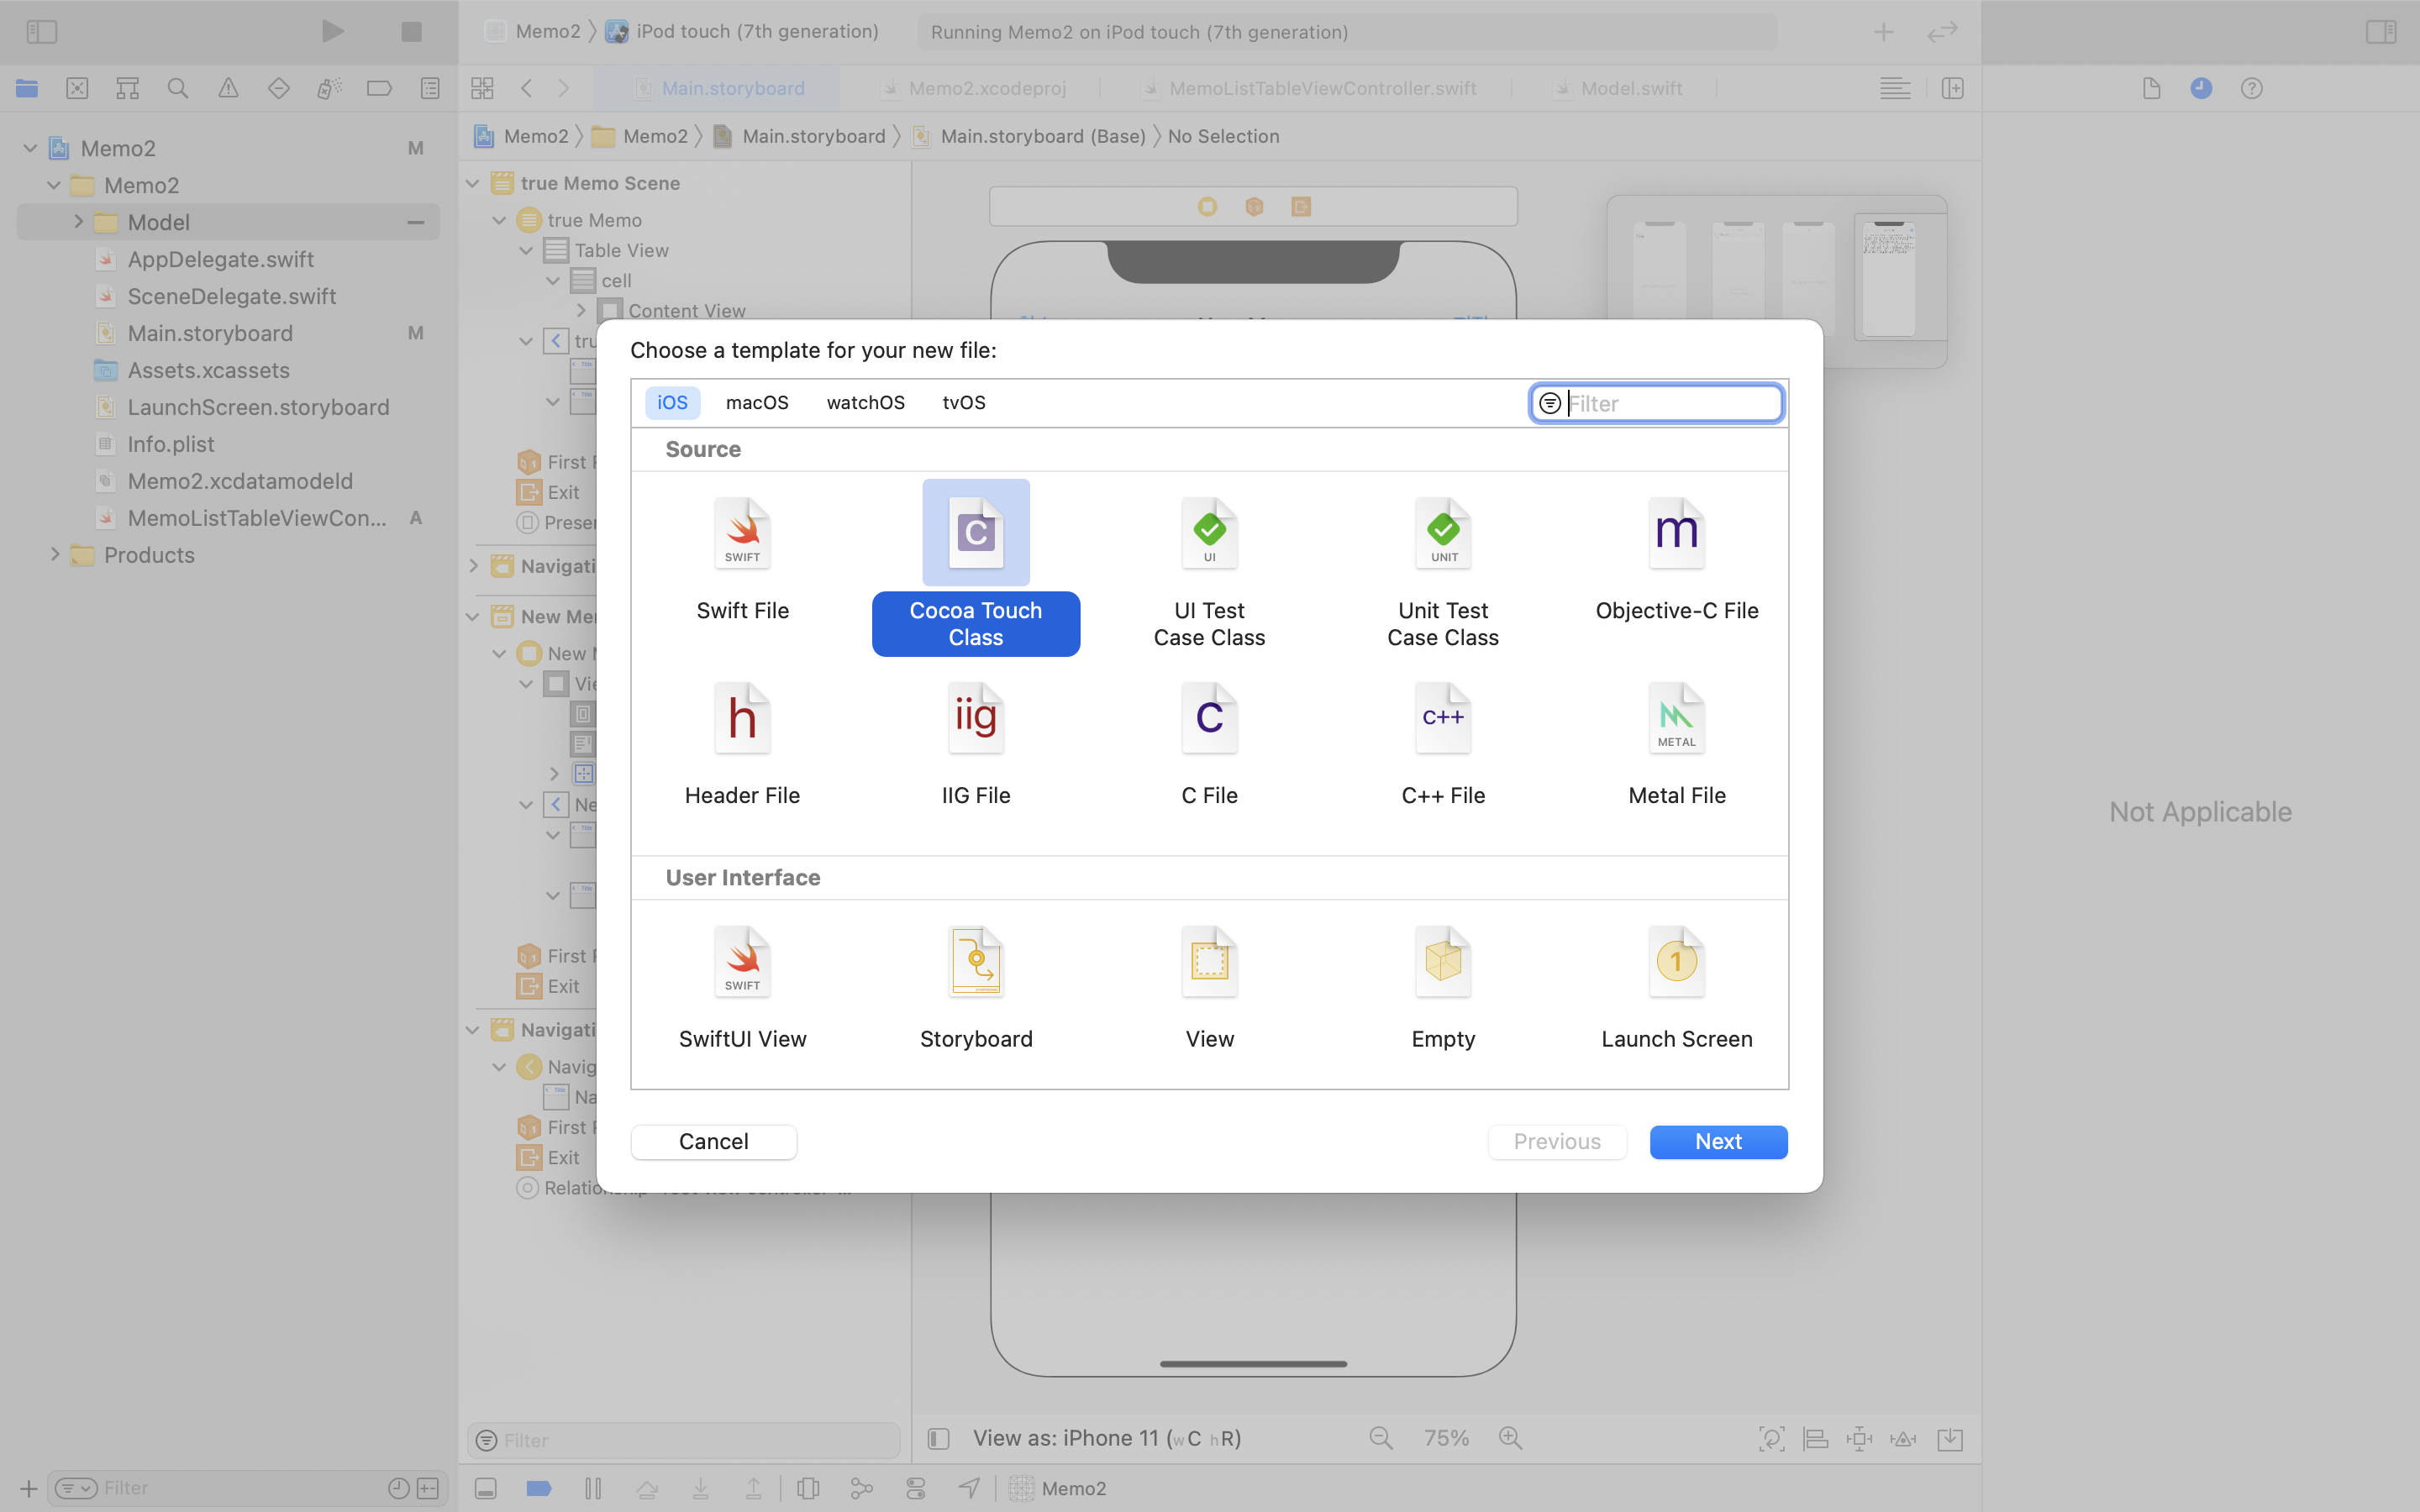Click the Next button
This screenshot has height=1512, width=2420.
[x=1718, y=1142]
